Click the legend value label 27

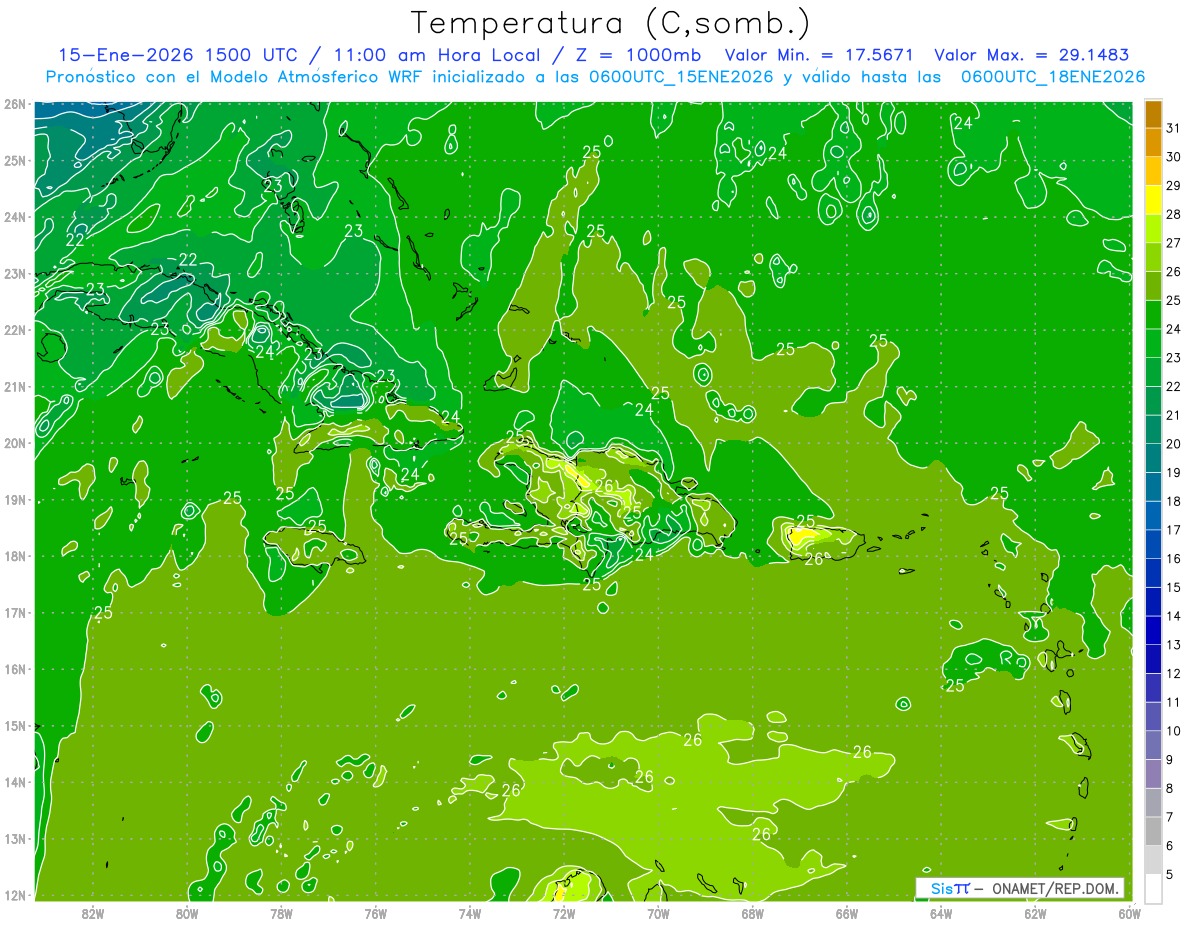(1173, 242)
